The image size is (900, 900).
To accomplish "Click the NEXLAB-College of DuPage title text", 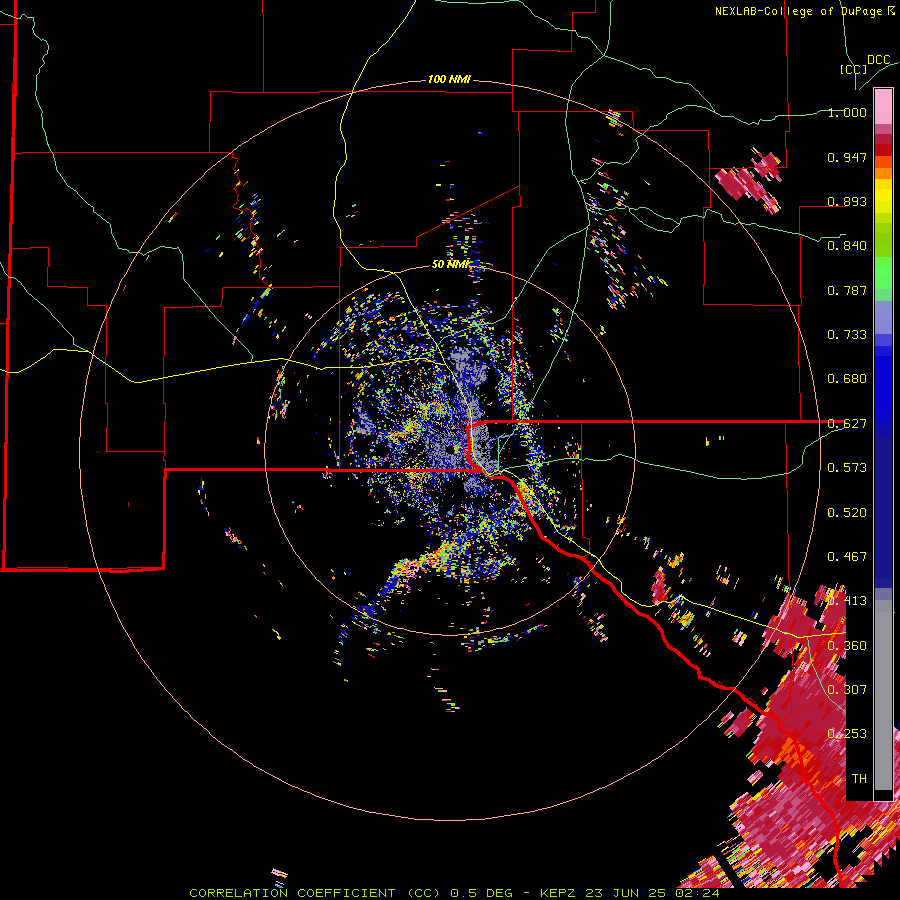I will [798, 11].
